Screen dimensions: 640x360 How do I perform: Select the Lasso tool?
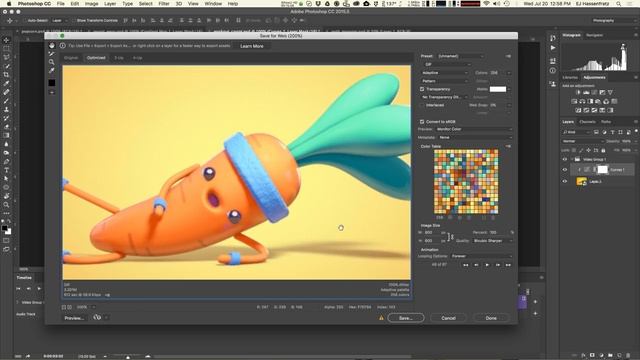[x=7, y=57]
